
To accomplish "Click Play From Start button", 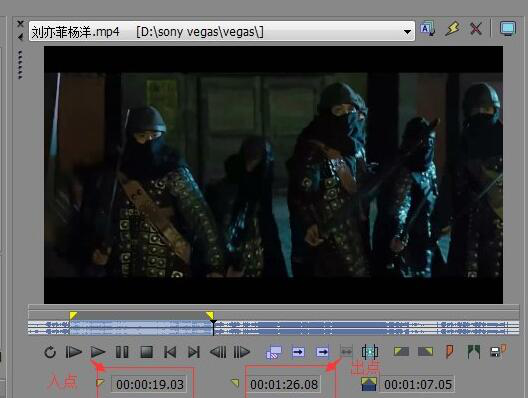I will (73, 352).
